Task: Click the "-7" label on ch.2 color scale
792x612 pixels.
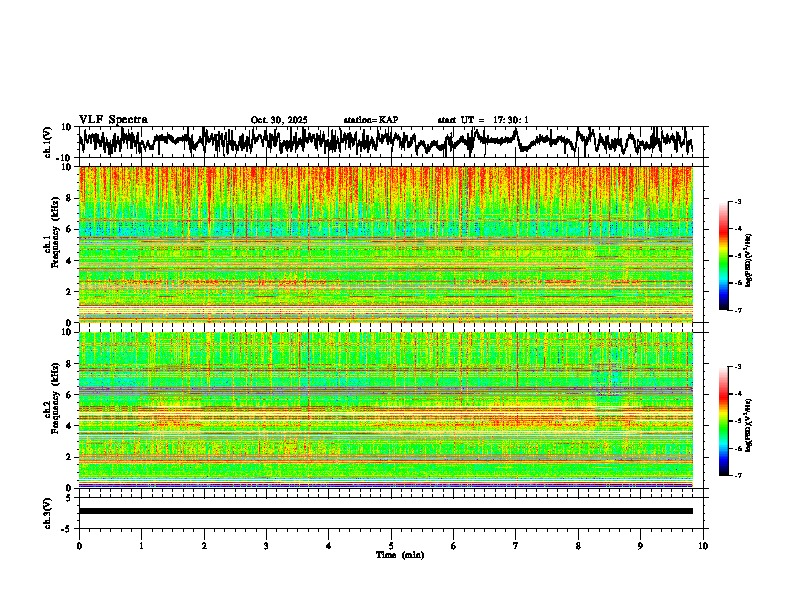Action: pyautogui.click(x=737, y=475)
